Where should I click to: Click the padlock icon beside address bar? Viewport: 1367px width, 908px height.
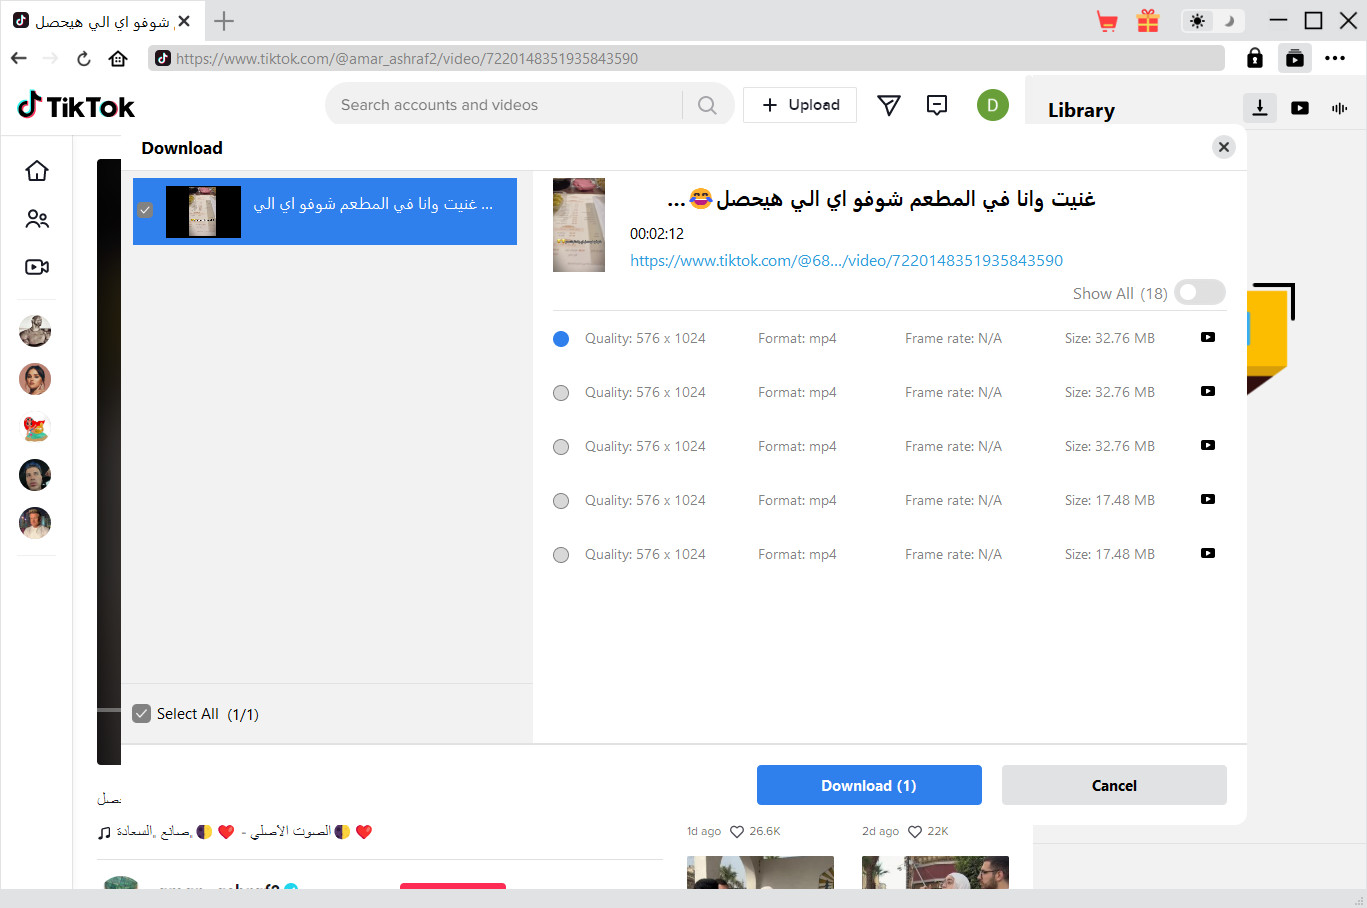click(1255, 58)
